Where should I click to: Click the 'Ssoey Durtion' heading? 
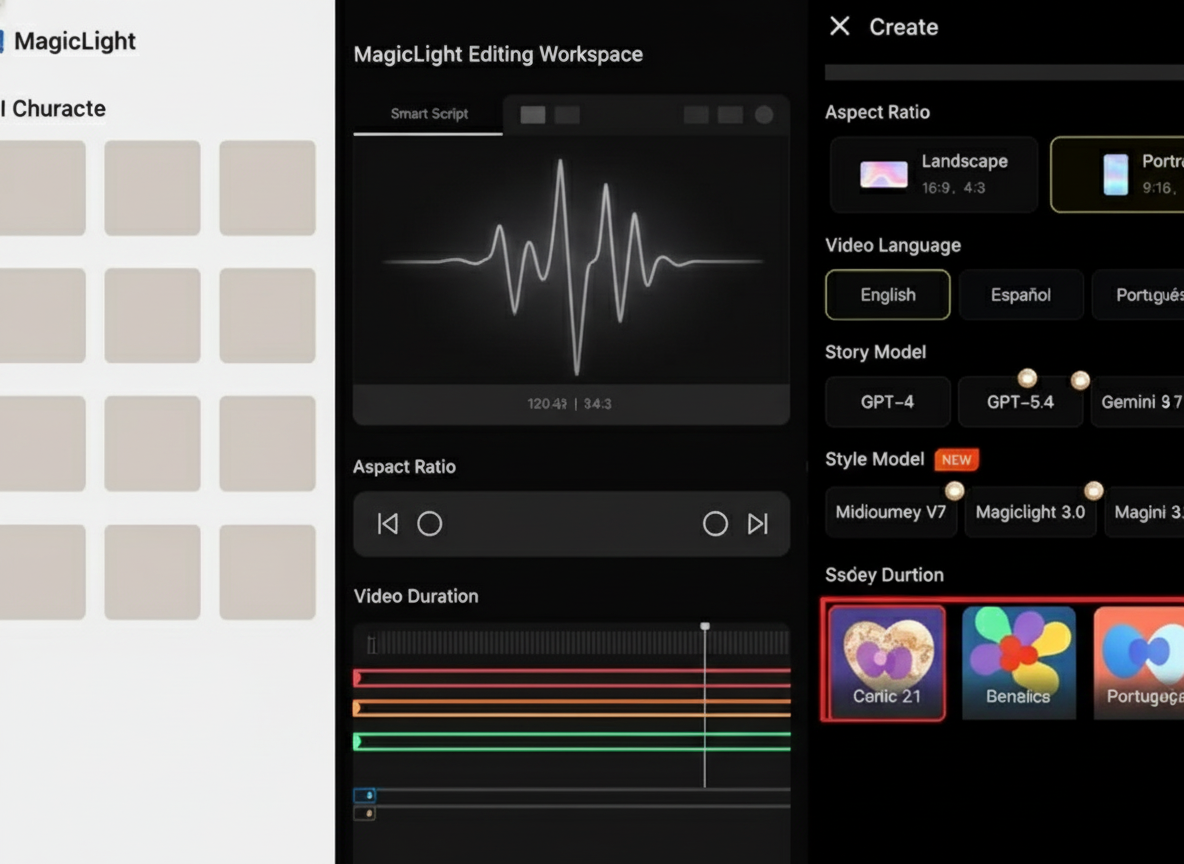(884, 575)
